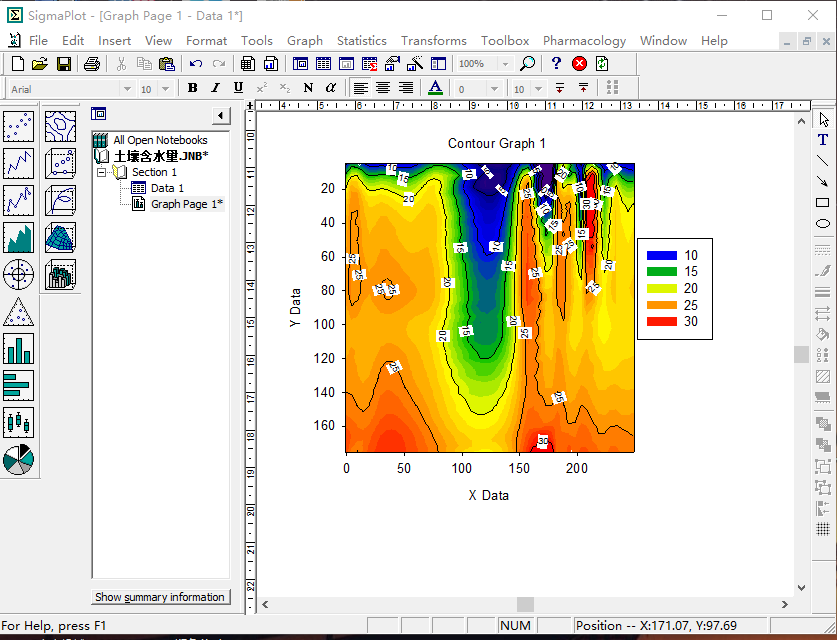Click the Text tool in right toolbar
This screenshot has height=640, width=837.
click(823, 140)
